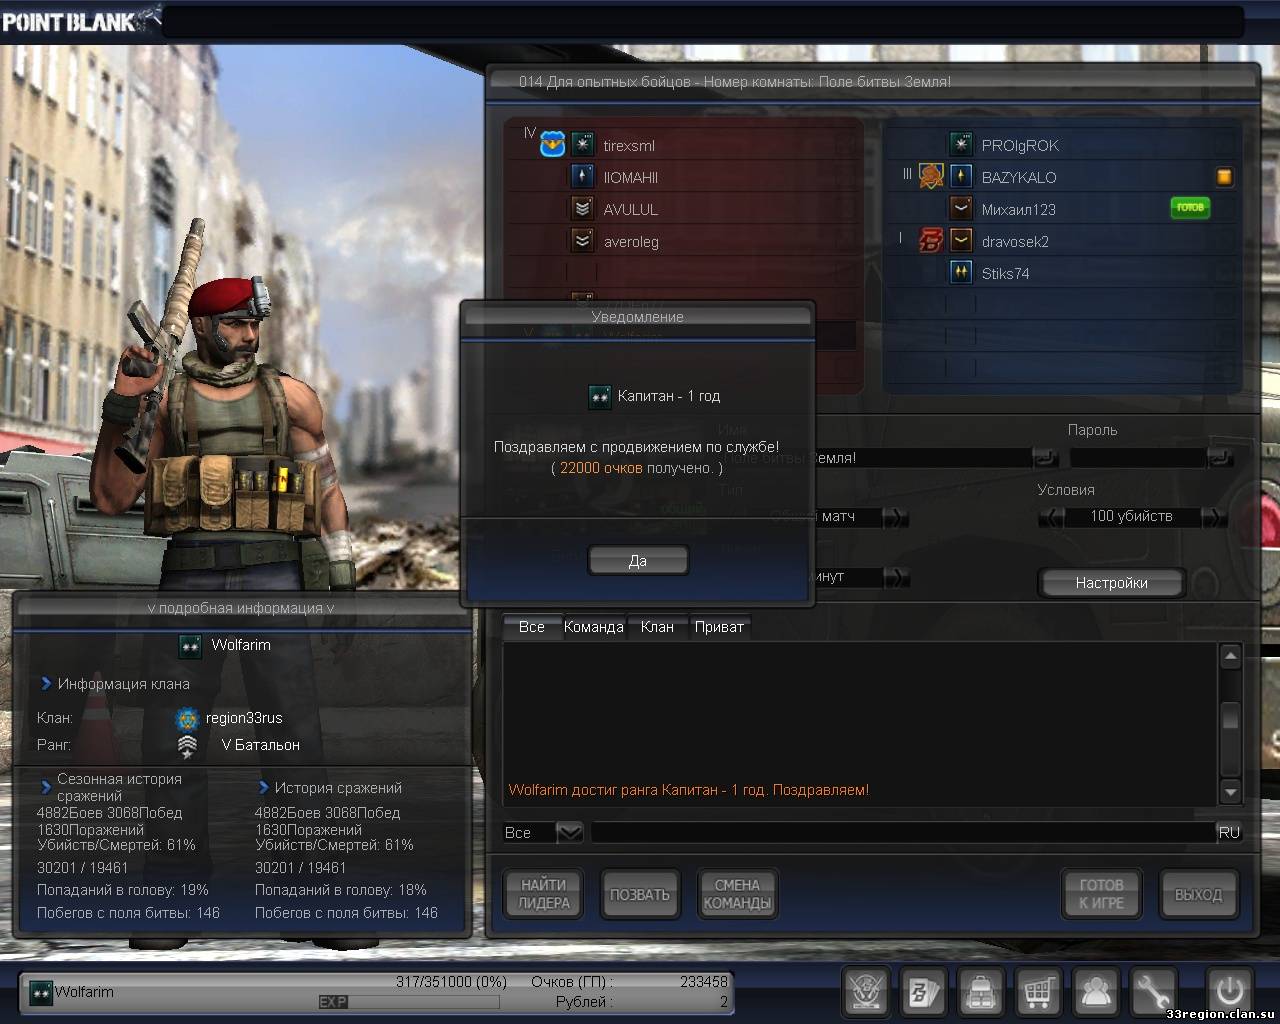Click dravosek2's red PB clan emblem
This screenshot has width=1280, height=1024.
coord(931,241)
